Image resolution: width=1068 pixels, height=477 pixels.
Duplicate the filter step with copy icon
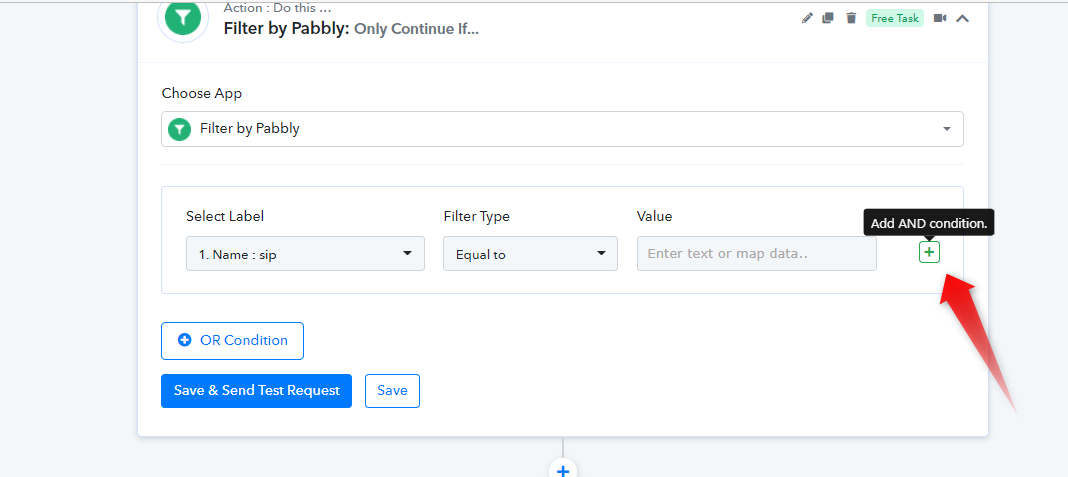pos(828,18)
